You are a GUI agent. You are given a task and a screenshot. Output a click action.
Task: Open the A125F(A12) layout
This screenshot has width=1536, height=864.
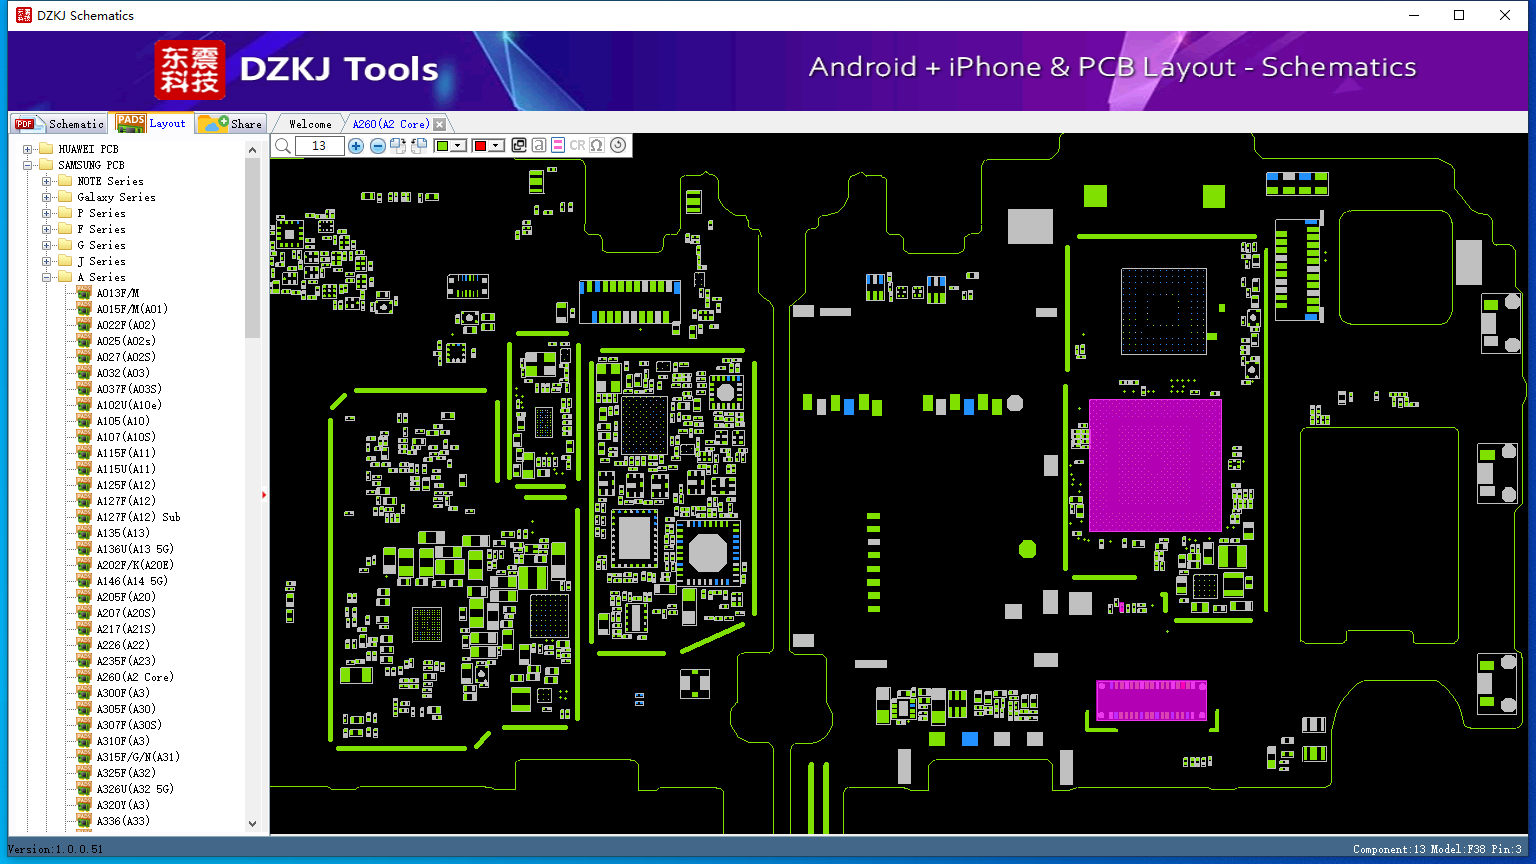[126, 485]
